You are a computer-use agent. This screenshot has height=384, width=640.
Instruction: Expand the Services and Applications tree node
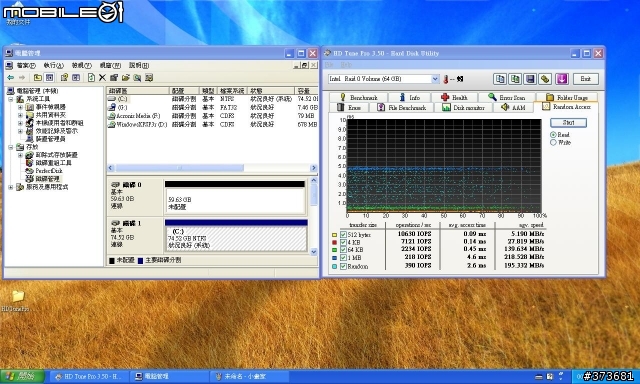point(11,187)
